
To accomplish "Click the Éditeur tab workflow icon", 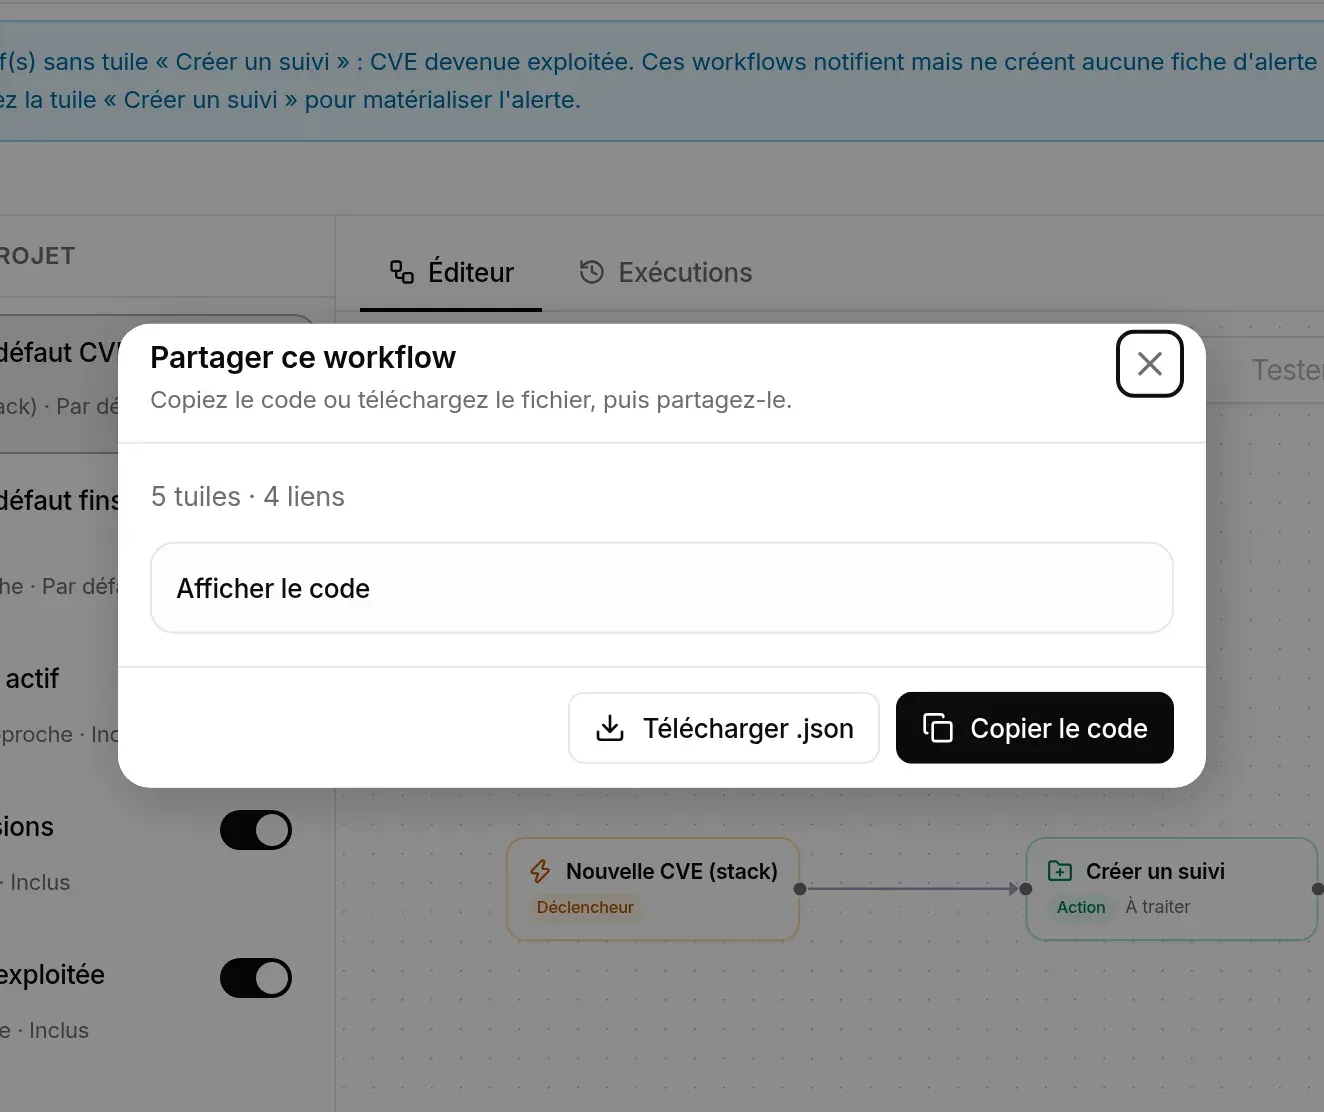I will (x=402, y=272).
